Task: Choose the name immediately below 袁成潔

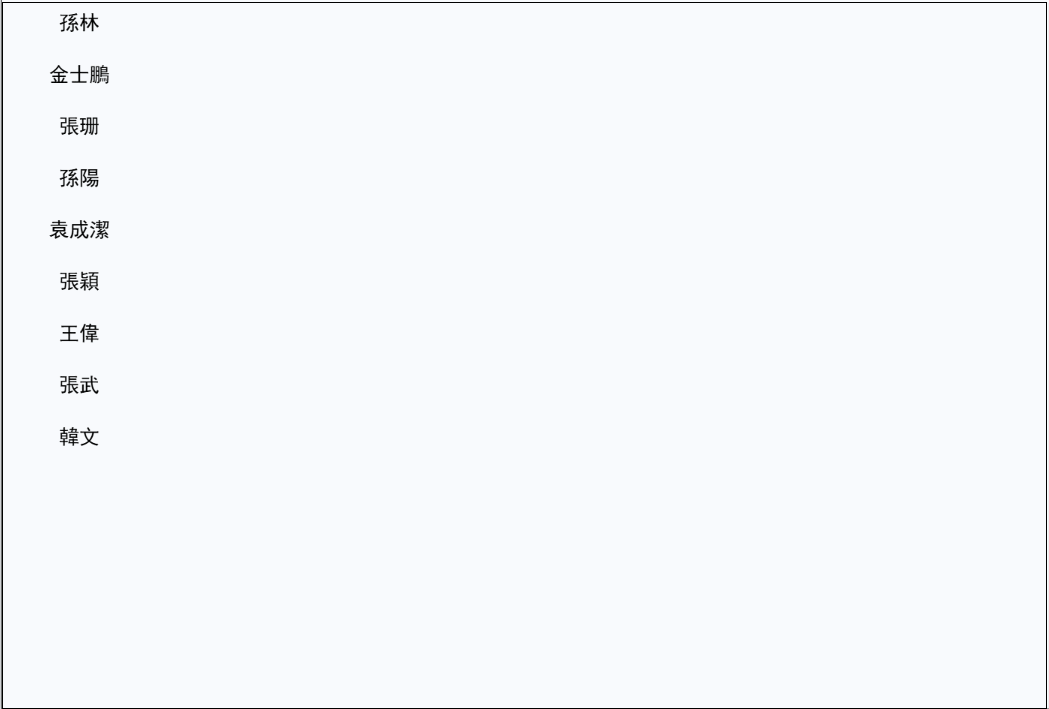Action: coord(79,282)
